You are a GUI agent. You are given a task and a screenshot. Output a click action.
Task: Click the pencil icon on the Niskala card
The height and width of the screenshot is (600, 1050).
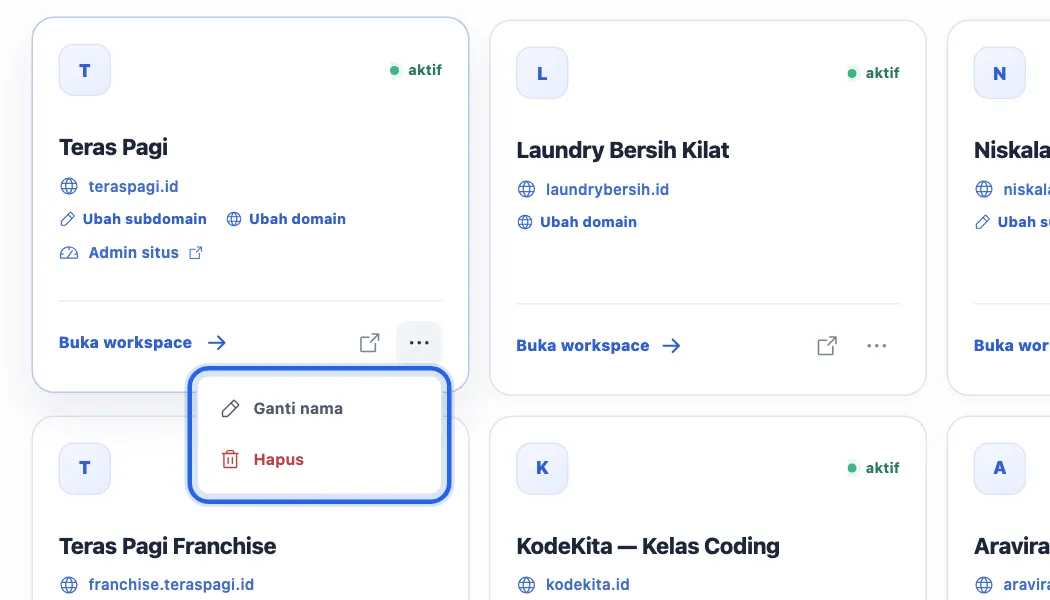982,222
